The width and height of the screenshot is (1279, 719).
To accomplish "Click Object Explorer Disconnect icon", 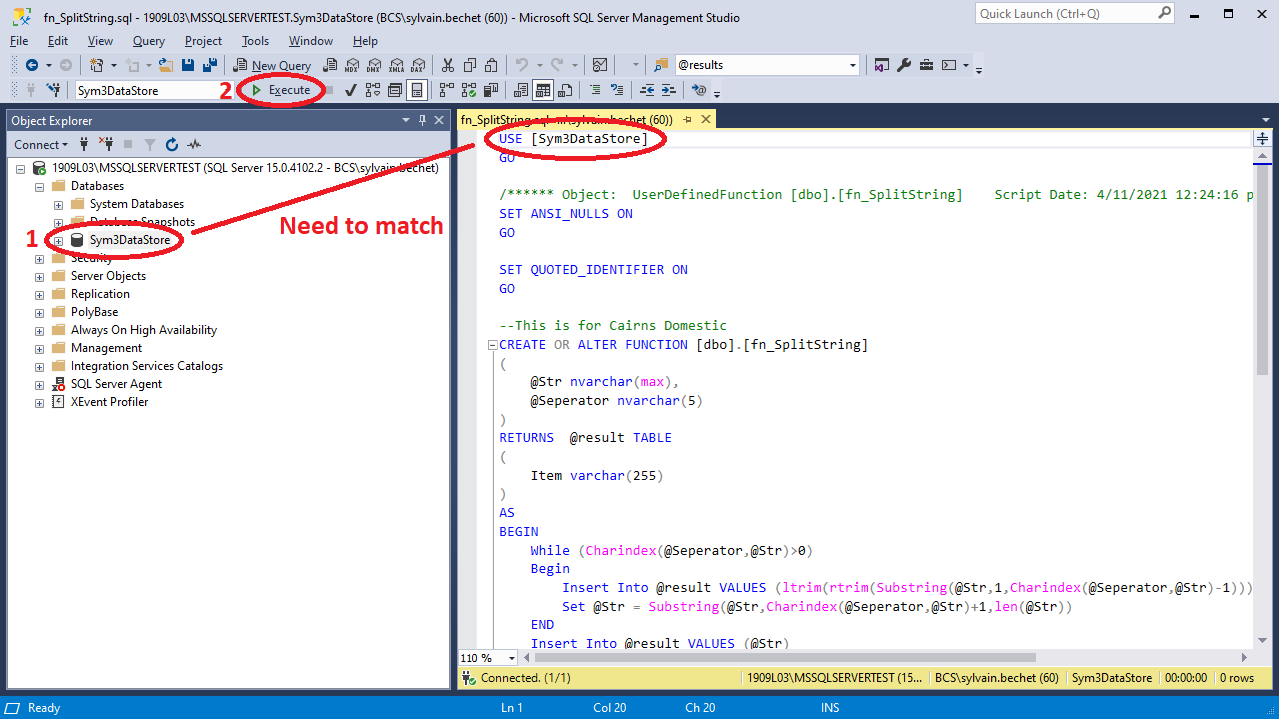I will [105, 144].
